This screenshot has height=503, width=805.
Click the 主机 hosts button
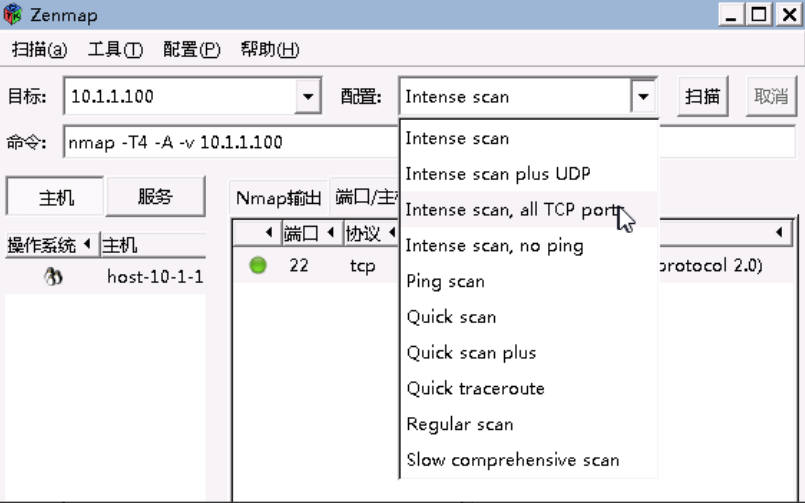click(x=55, y=197)
